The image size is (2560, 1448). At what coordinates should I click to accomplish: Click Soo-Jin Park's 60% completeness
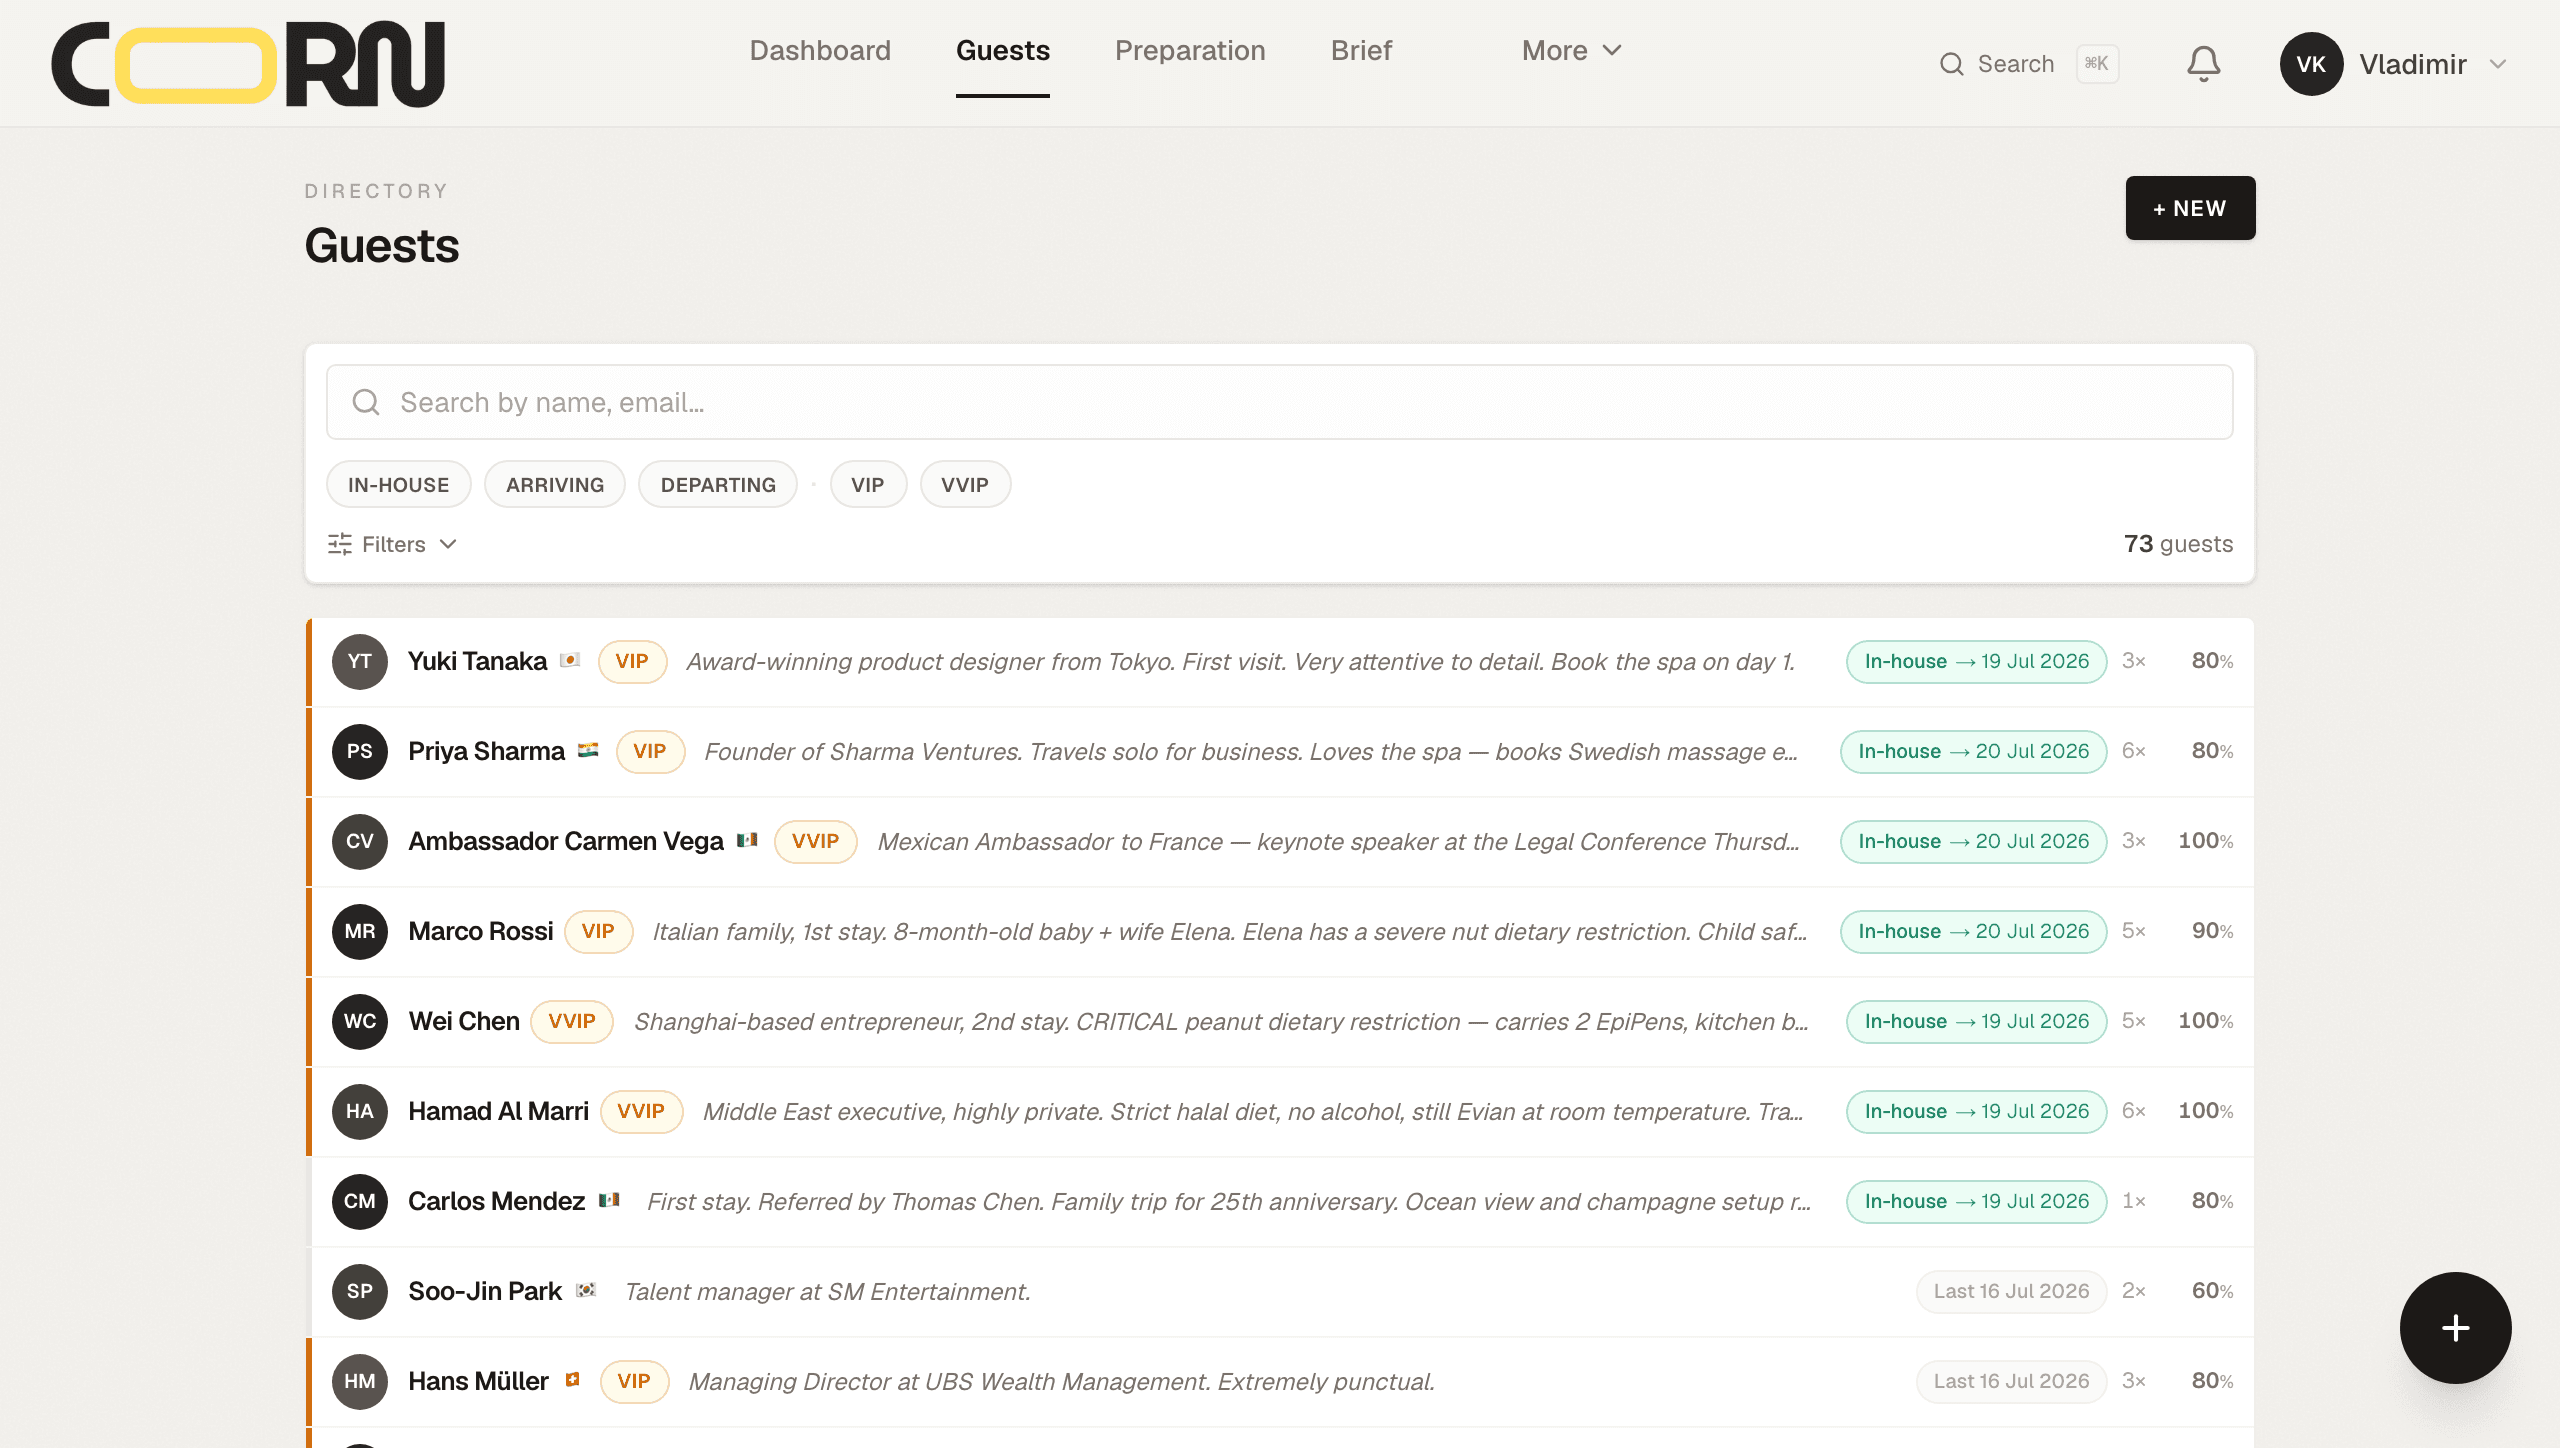tap(2212, 1292)
